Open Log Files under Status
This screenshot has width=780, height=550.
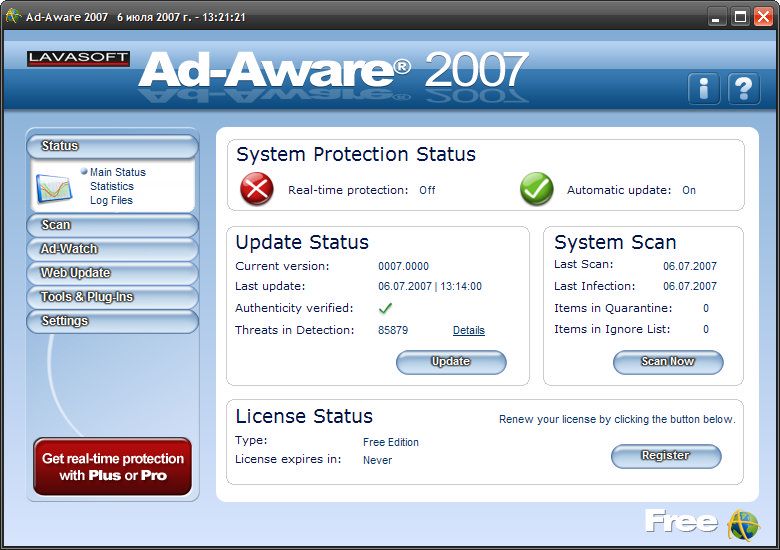point(111,200)
